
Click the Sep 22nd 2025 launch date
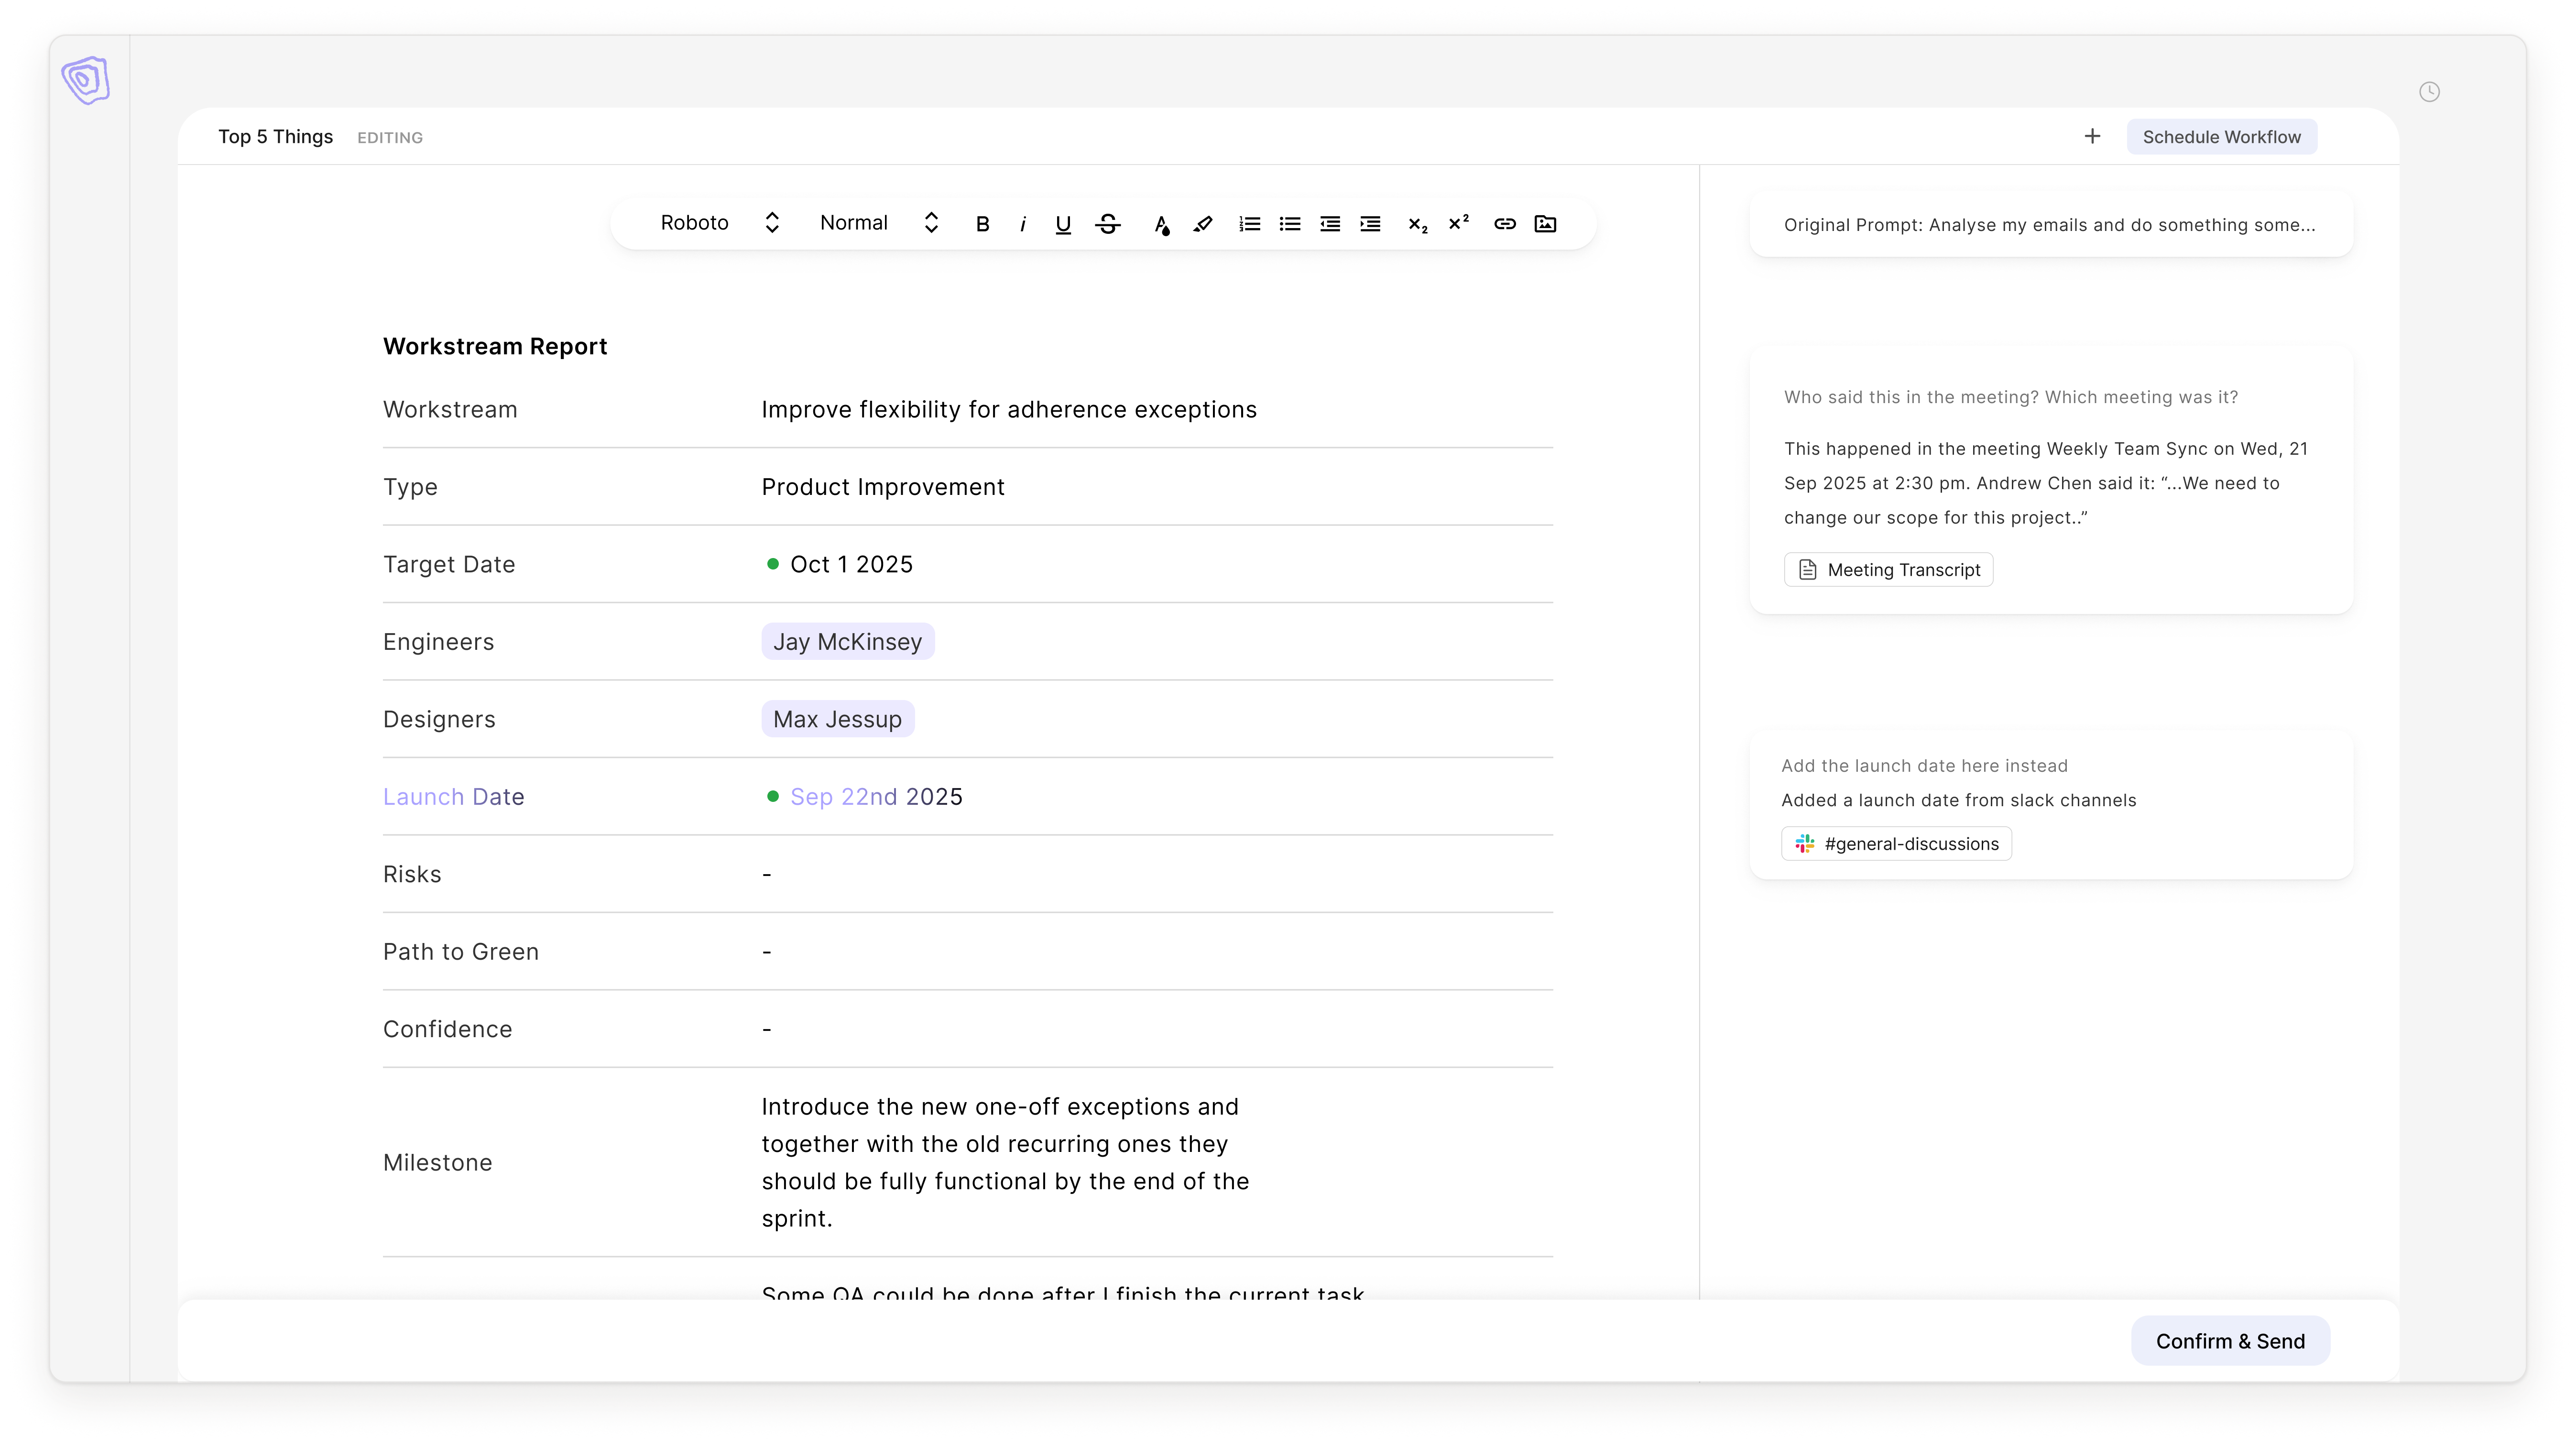pos(876,797)
